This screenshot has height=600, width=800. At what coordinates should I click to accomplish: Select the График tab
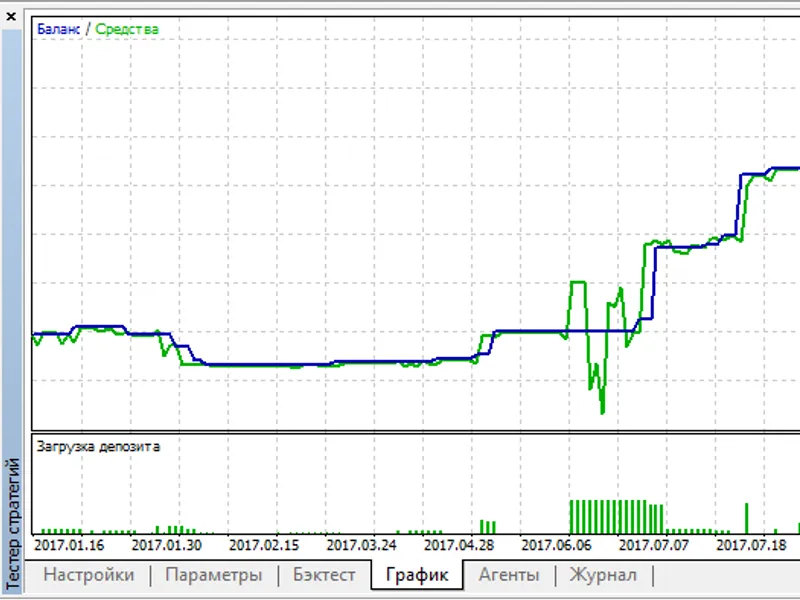417,575
